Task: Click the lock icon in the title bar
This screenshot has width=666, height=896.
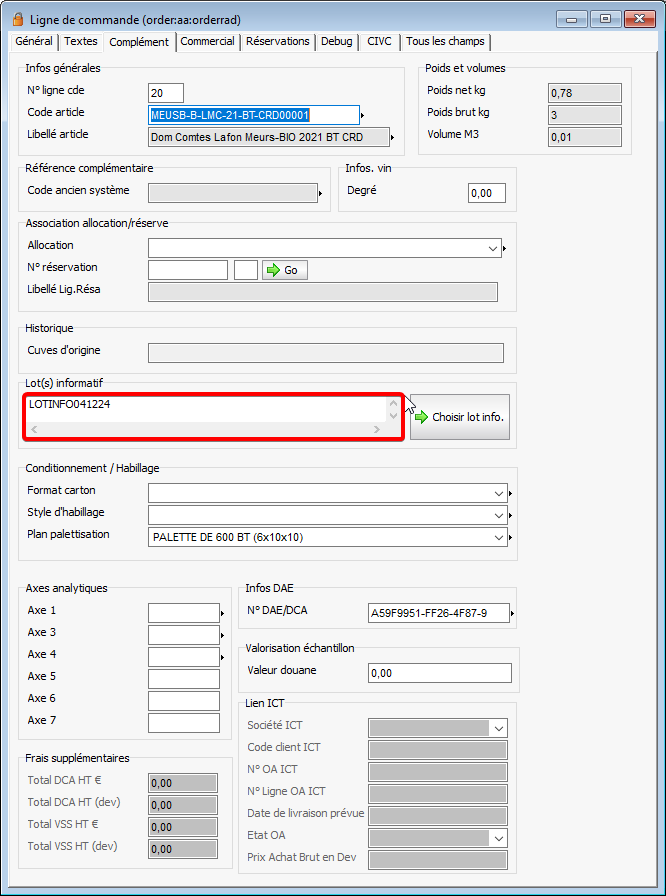Action: [x=17, y=18]
